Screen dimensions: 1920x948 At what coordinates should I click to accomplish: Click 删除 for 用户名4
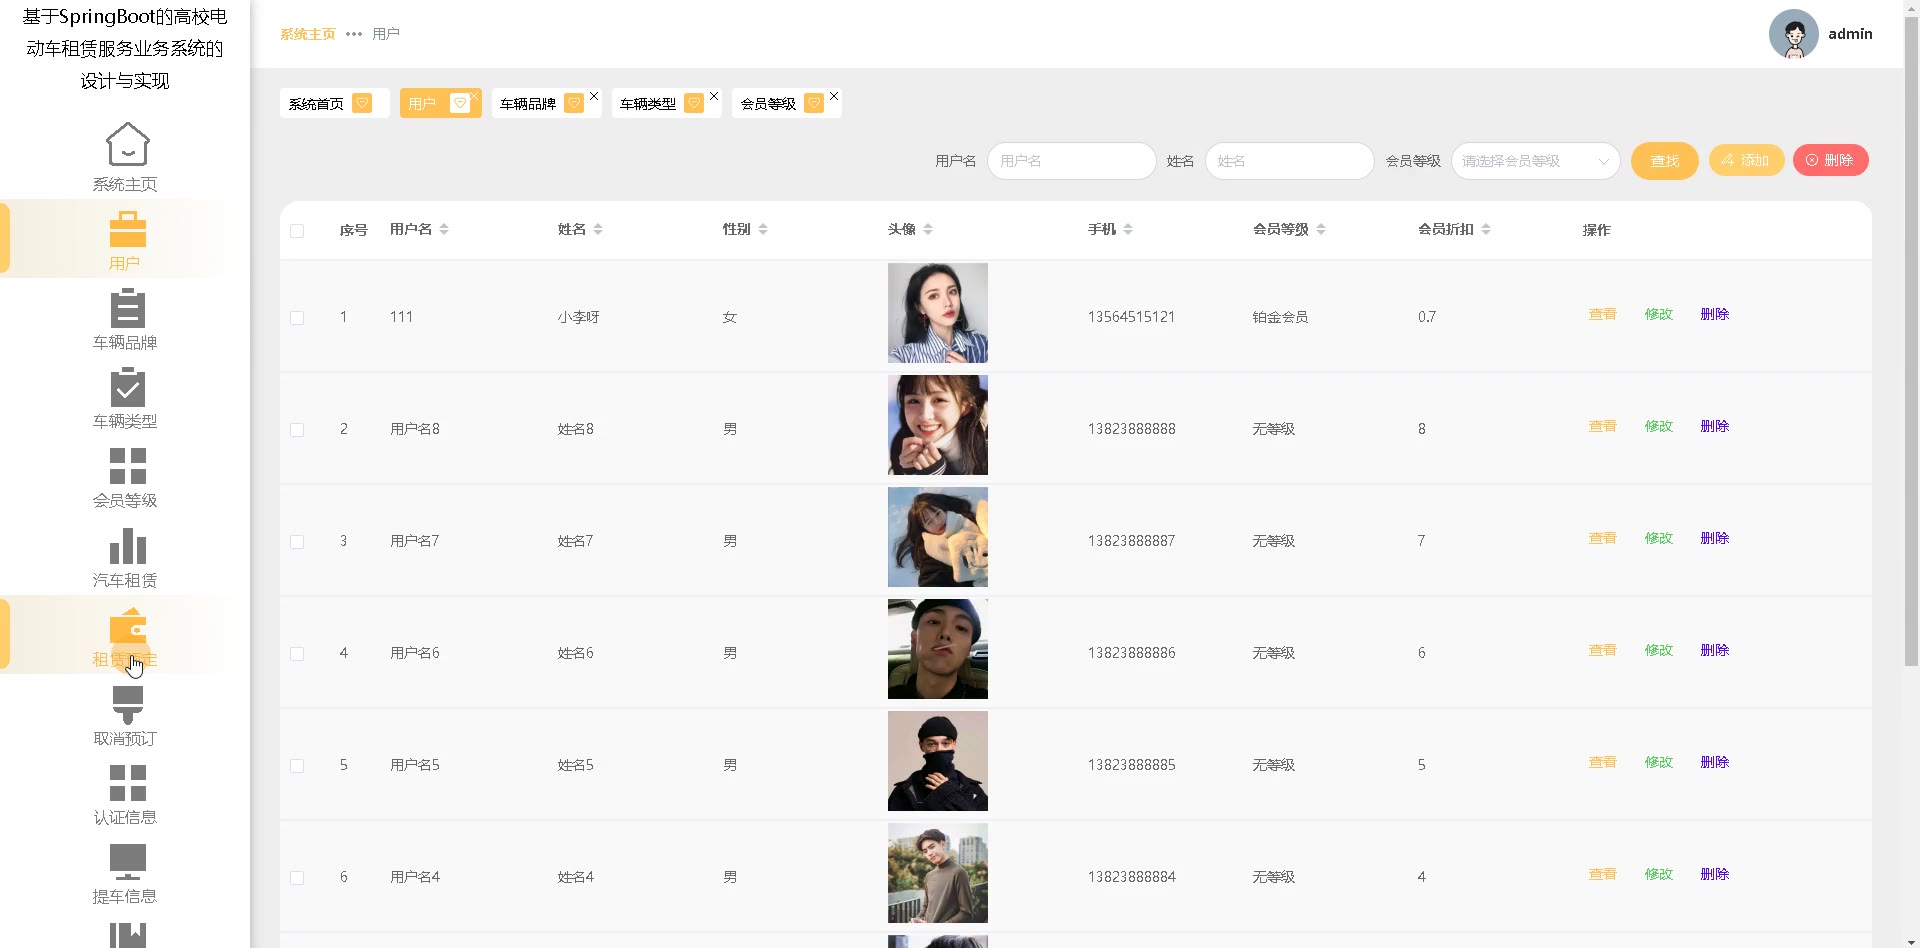1715,874
